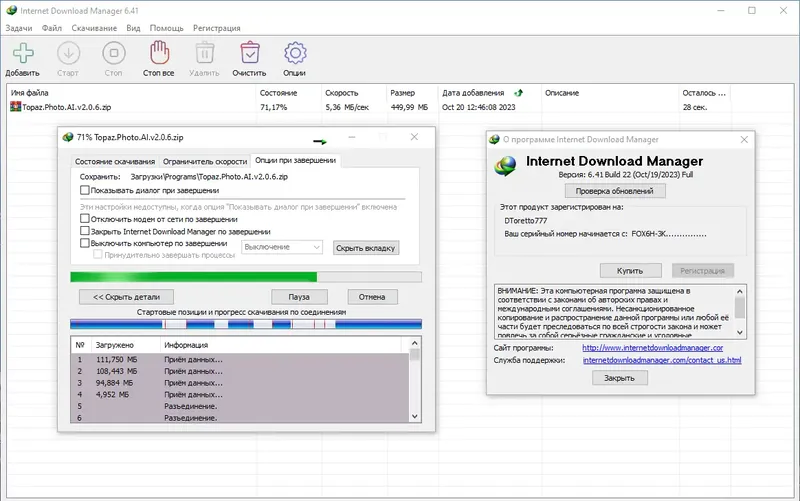
Task: Click the archive icon beside Topaz.Photo.AI.v2.0.6.zip
Action: 16,107
